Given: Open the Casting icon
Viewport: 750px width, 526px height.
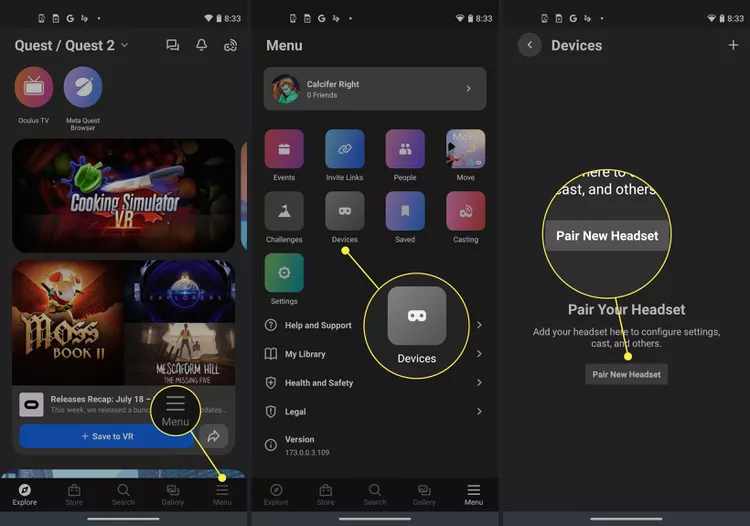Looking at the screenshot, I should (465, 211).
